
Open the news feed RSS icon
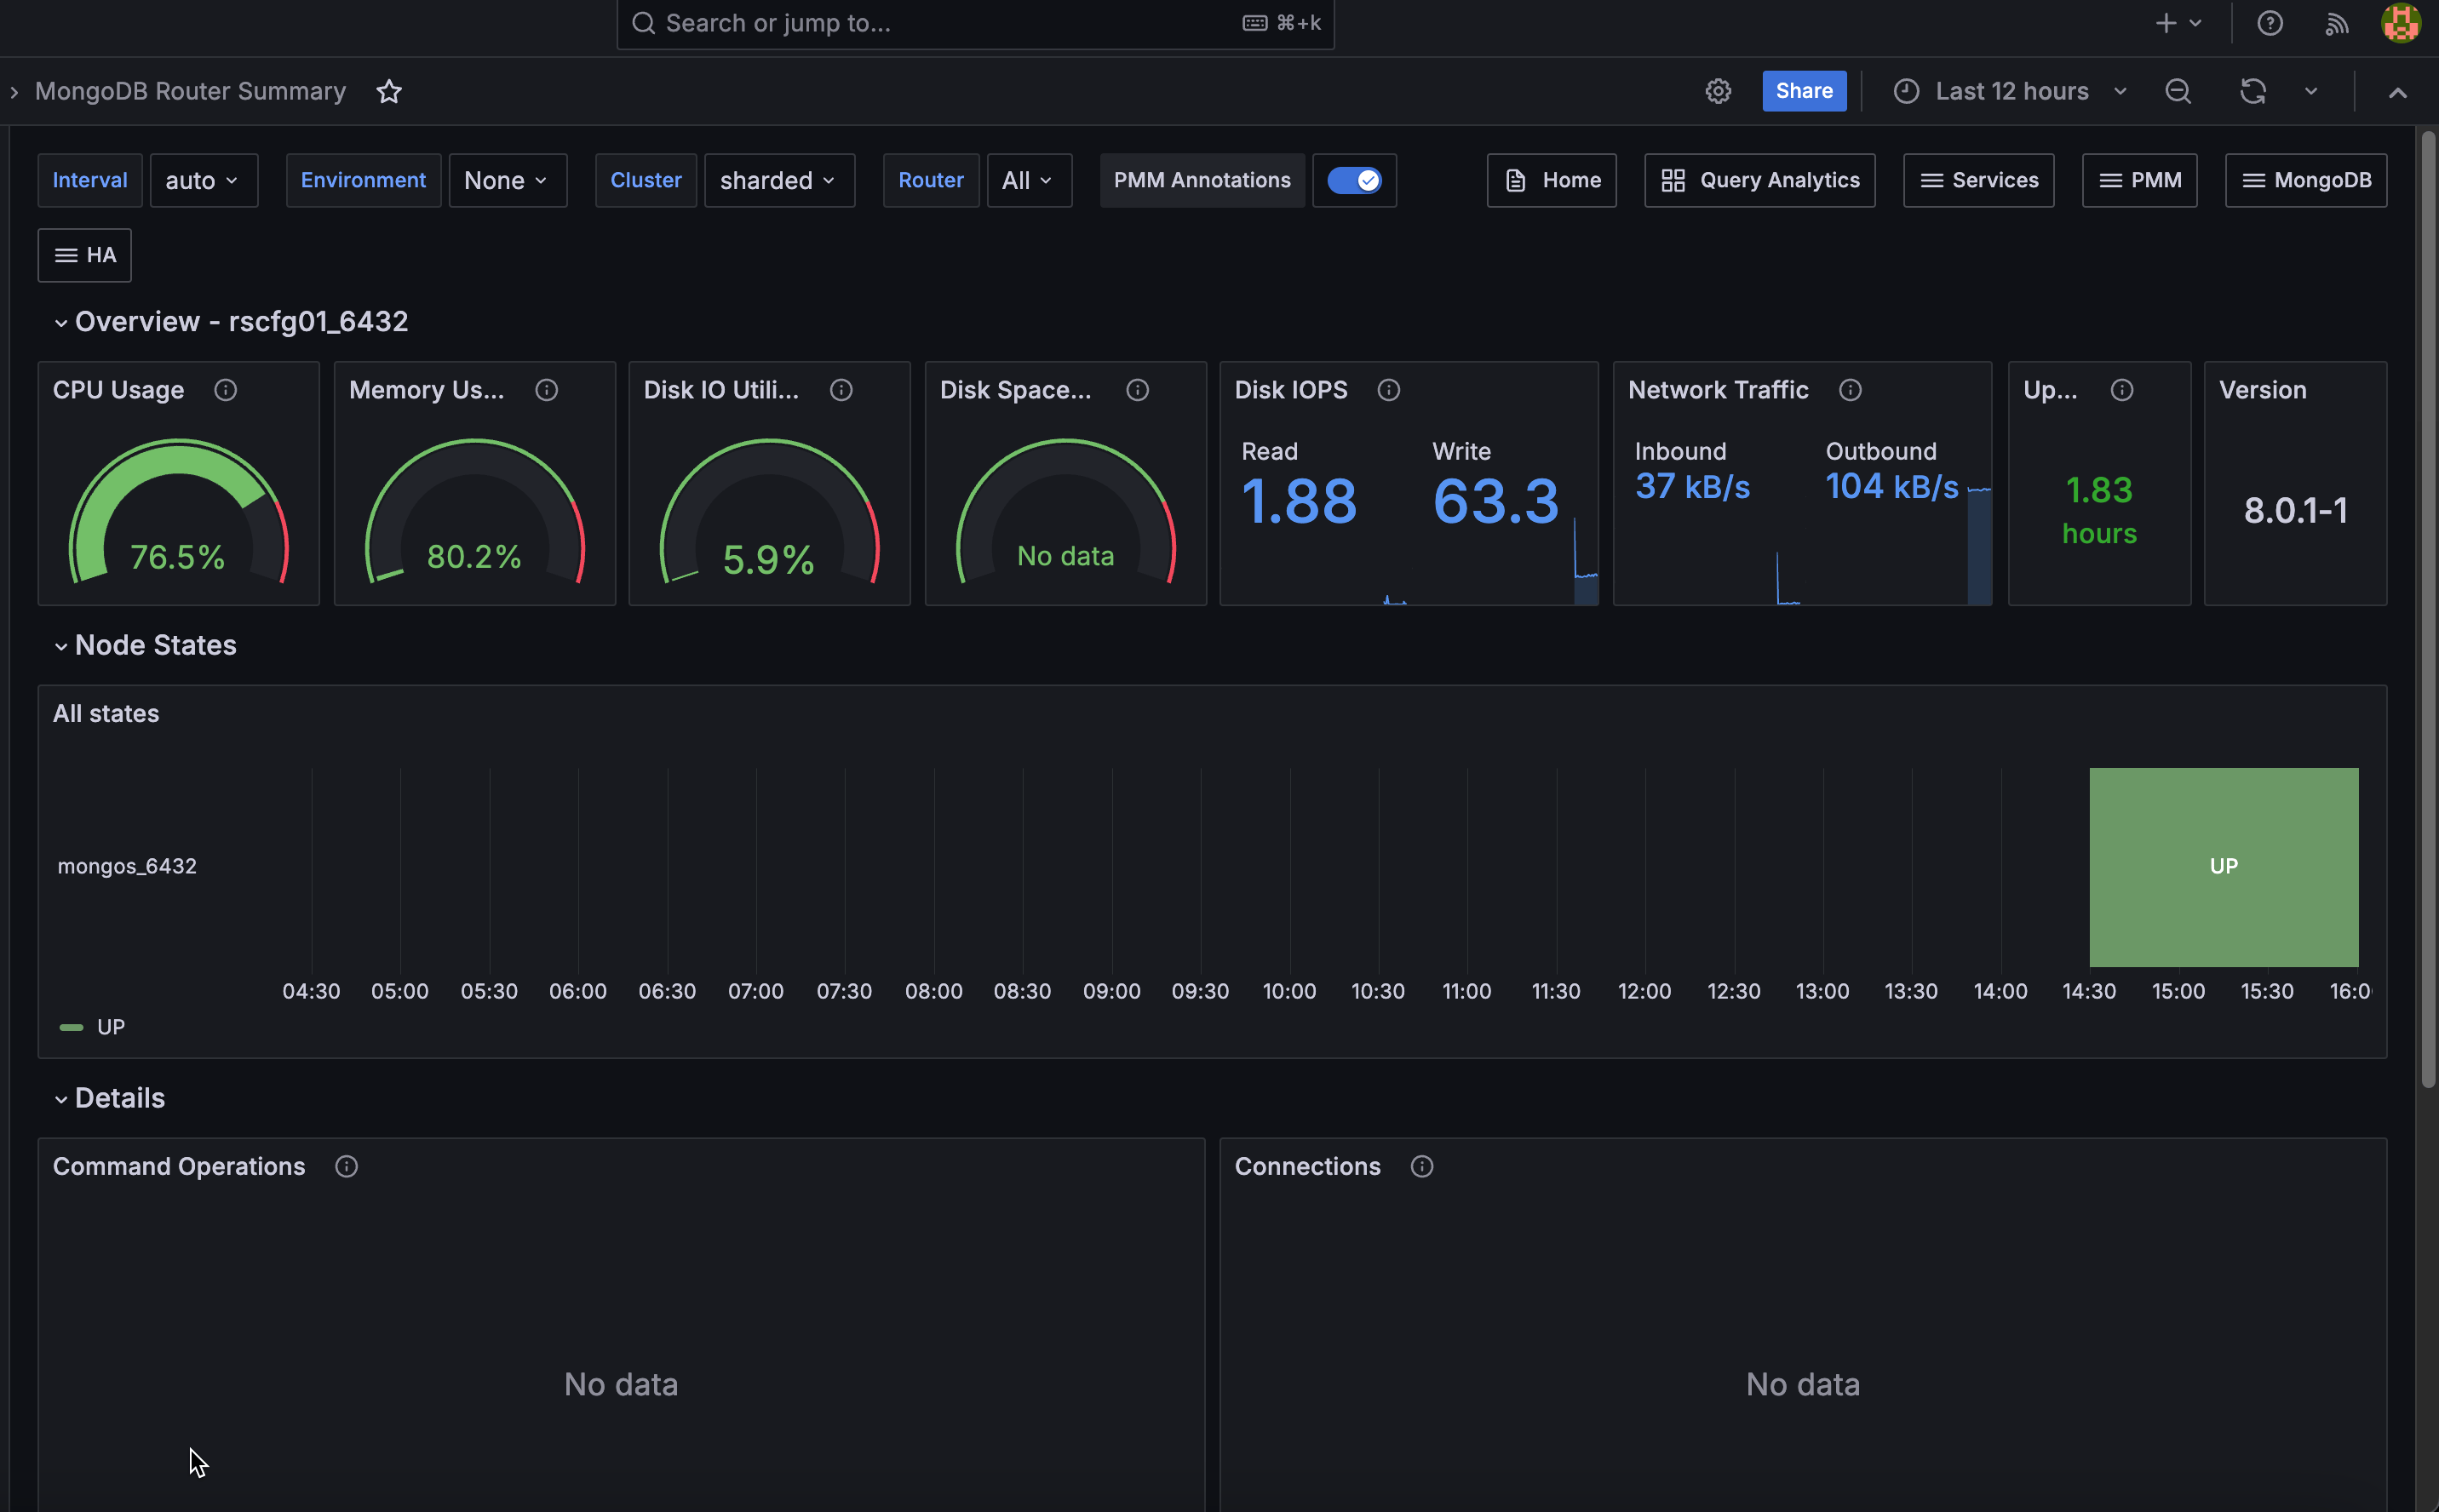click(x=2336, y=22)
